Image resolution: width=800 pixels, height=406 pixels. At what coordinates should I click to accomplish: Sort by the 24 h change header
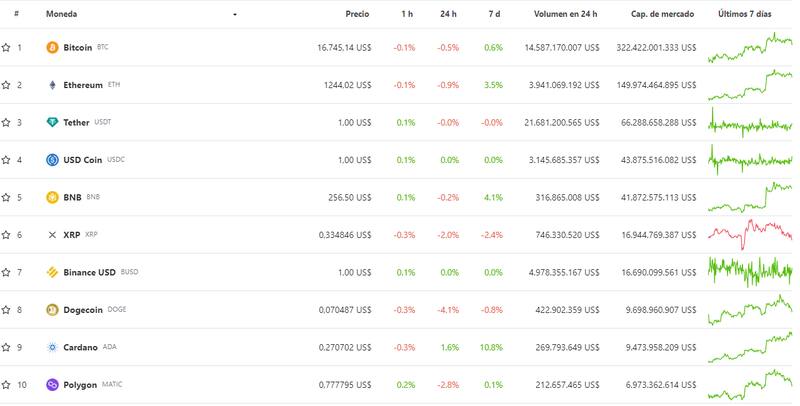point(449,15)
